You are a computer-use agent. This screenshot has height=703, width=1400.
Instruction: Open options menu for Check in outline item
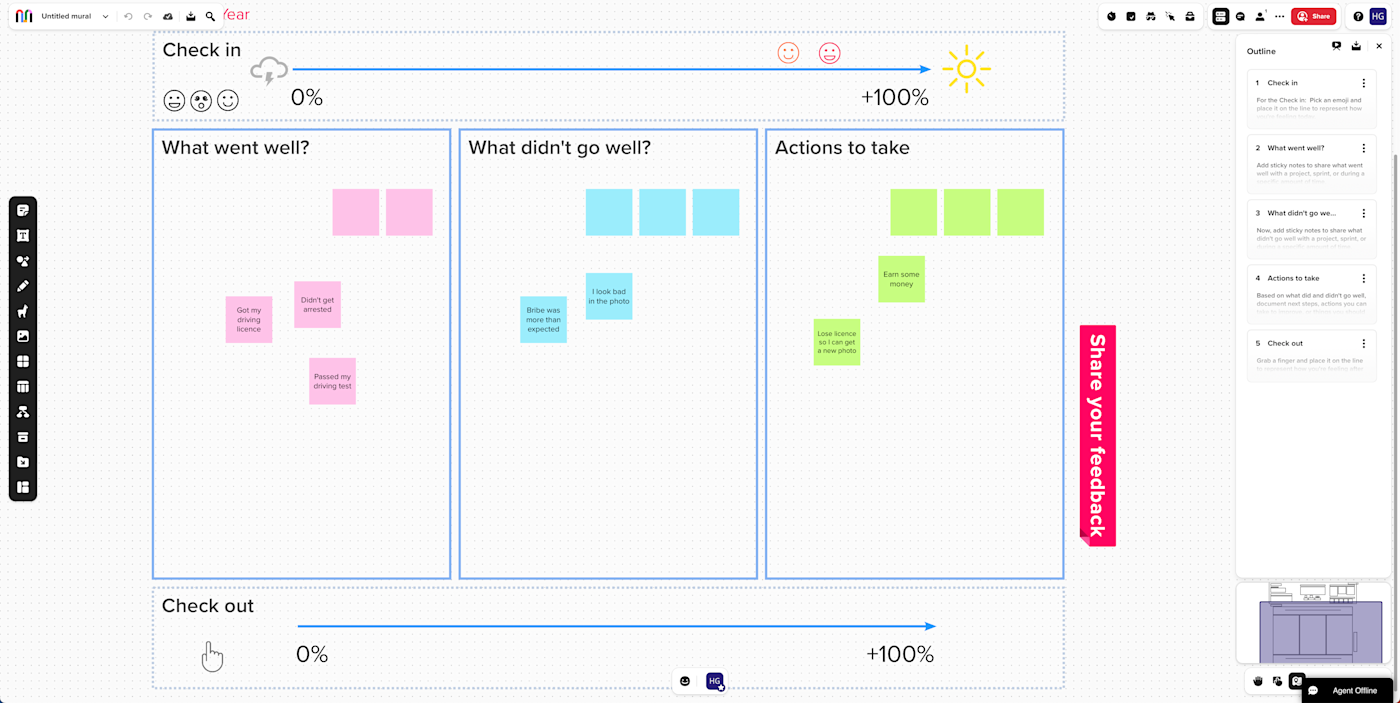click(1363, 83)
